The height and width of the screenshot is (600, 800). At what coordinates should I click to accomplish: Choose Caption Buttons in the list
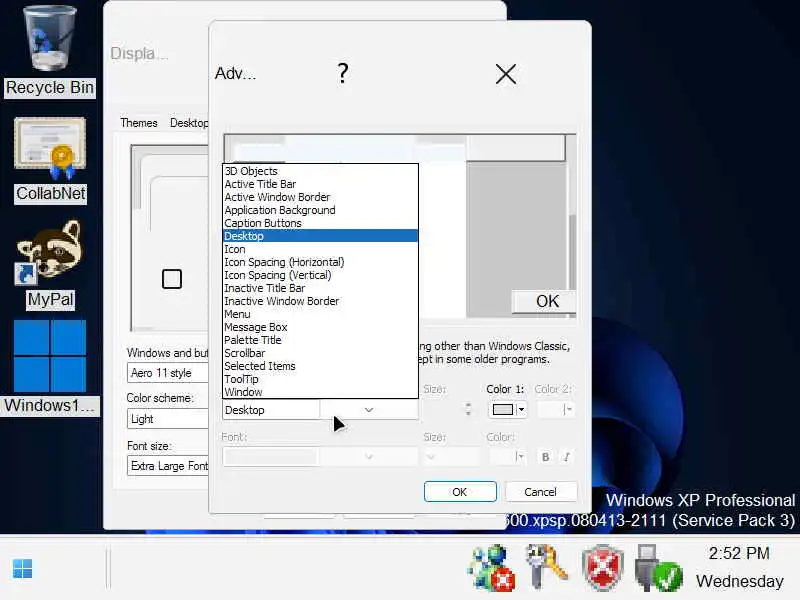tap(320, 223)
